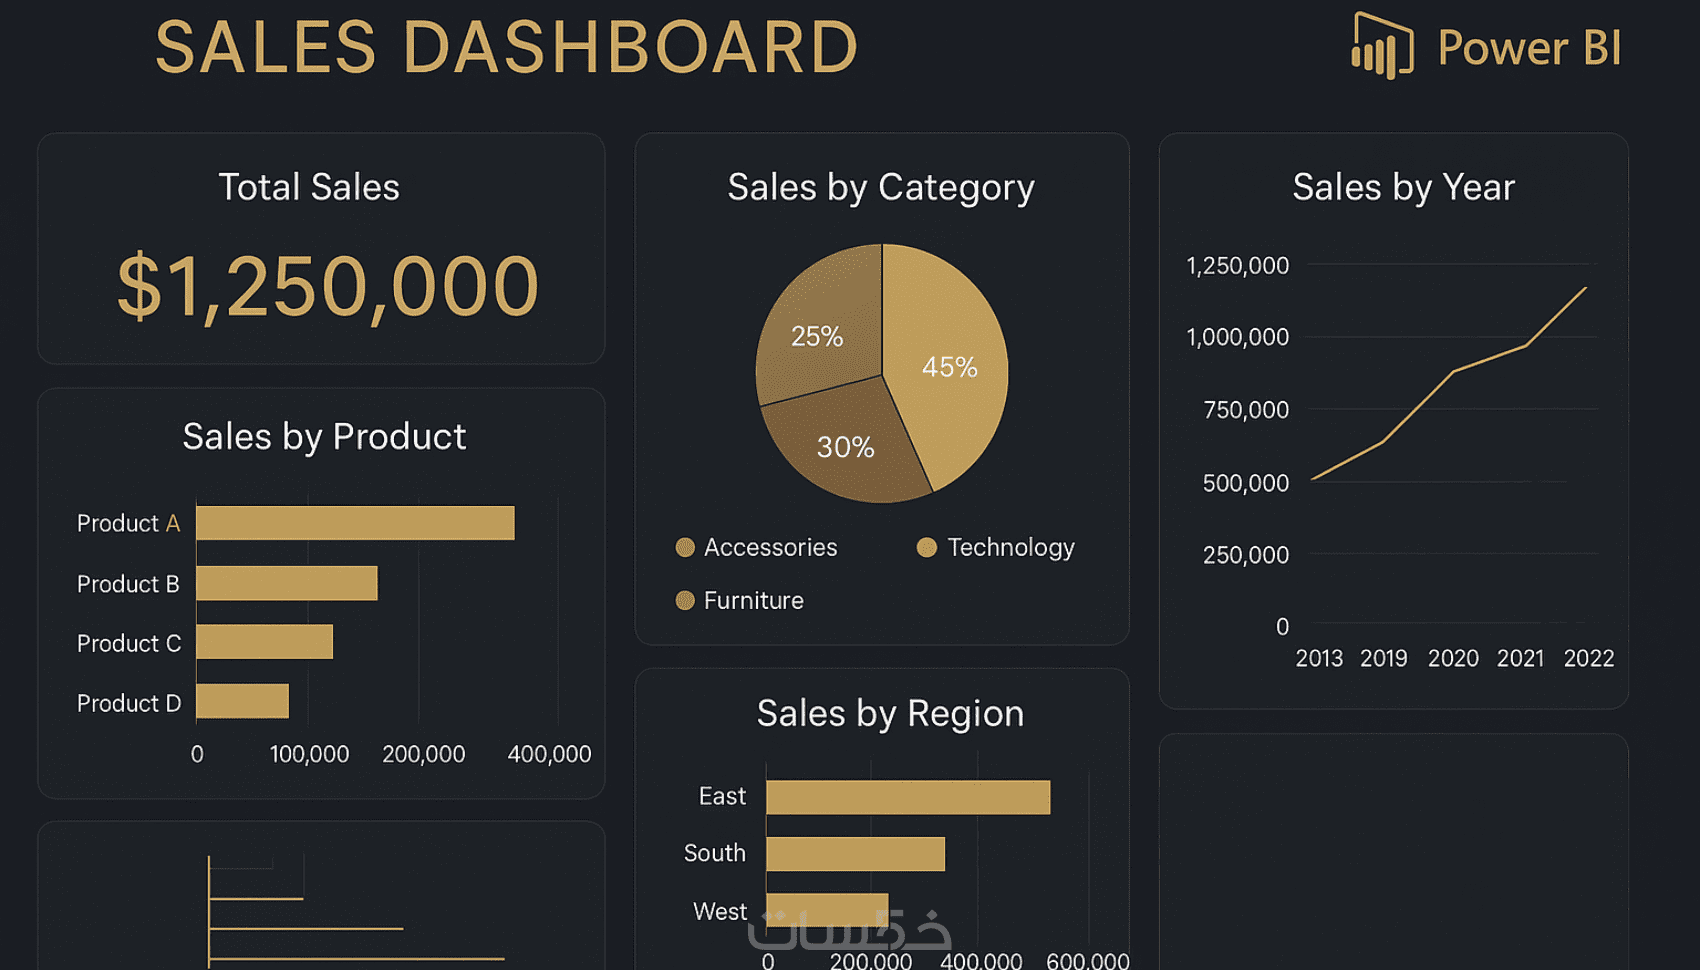The height and width of the screenshot is (970, 1700).
Task: Click the Product A bar
Action: pos(355,523)
